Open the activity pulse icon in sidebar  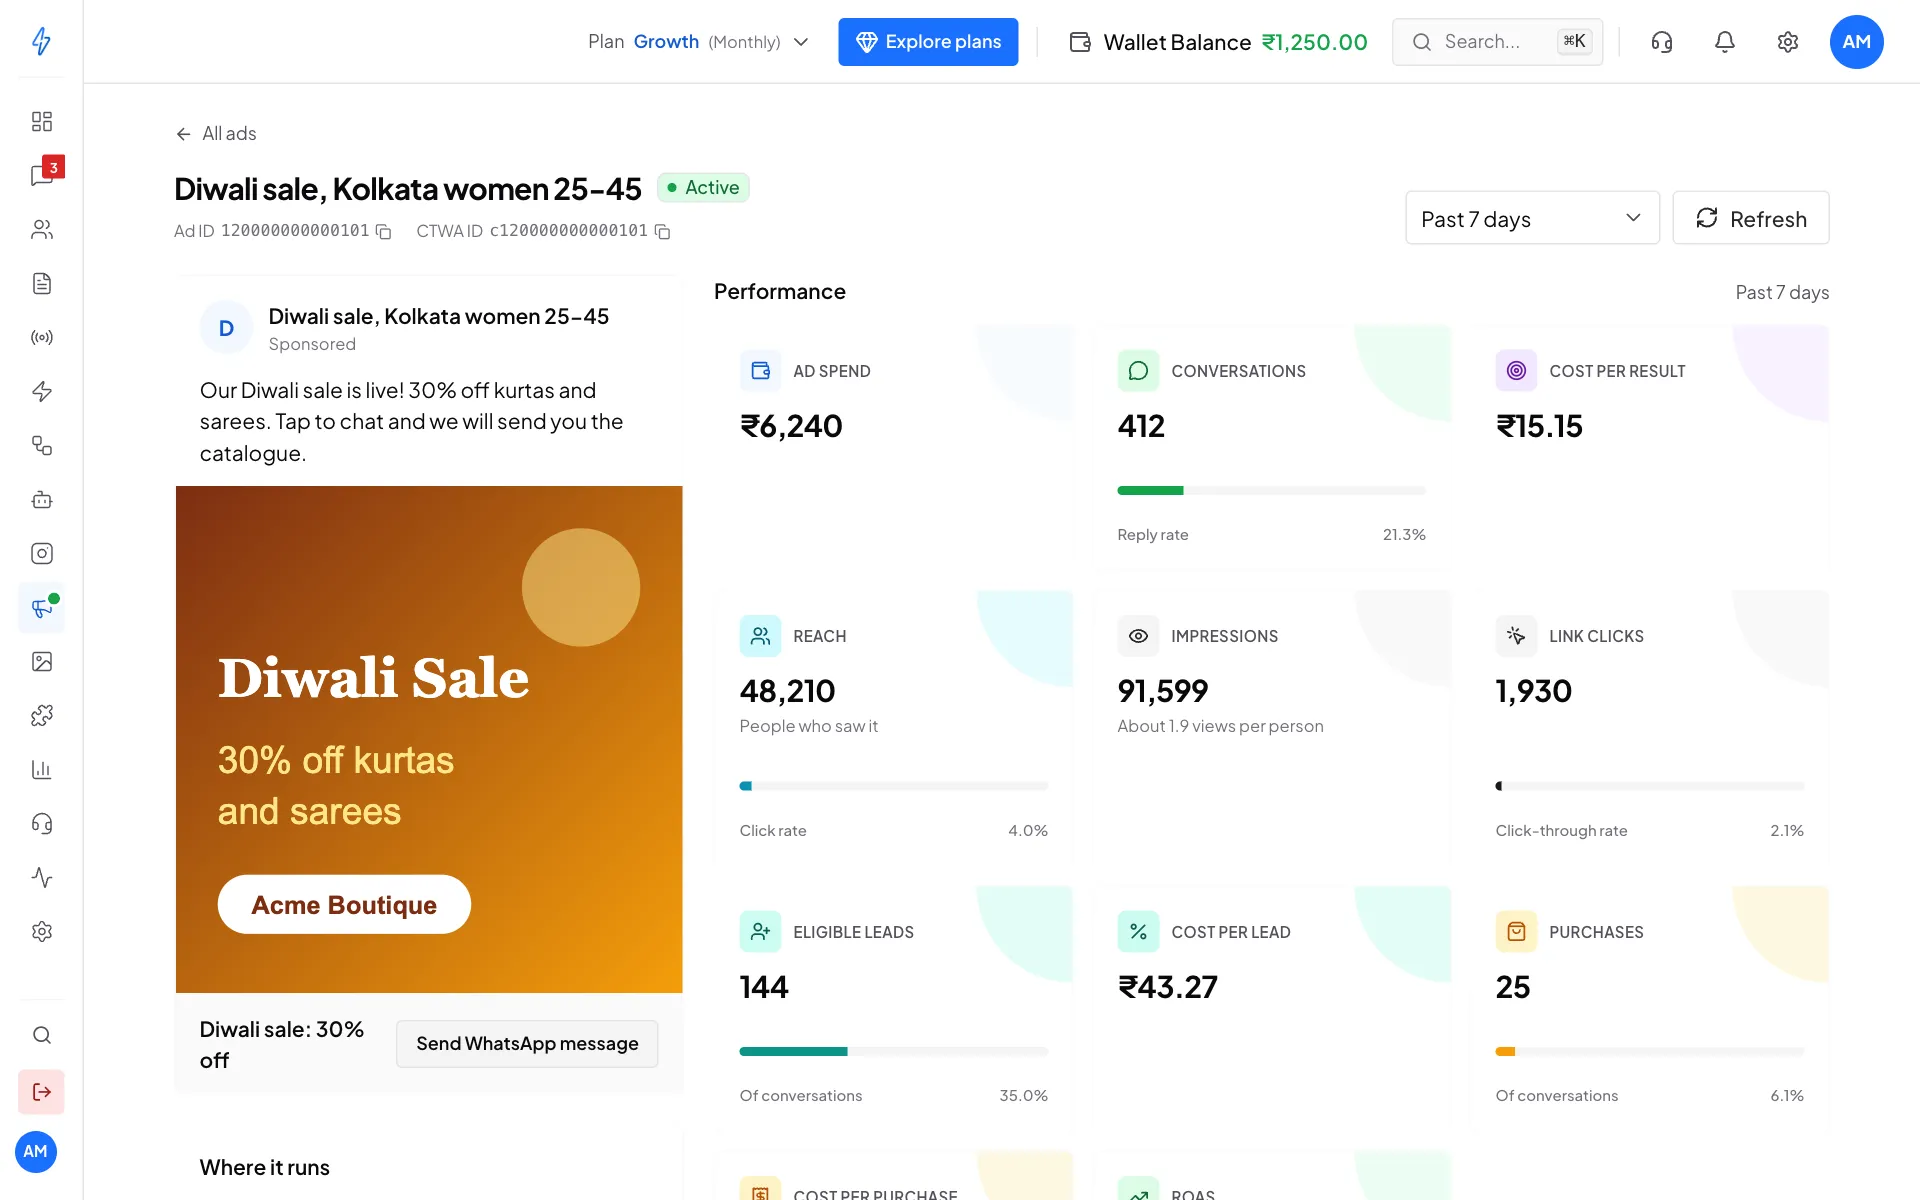(x=41, y=877)
